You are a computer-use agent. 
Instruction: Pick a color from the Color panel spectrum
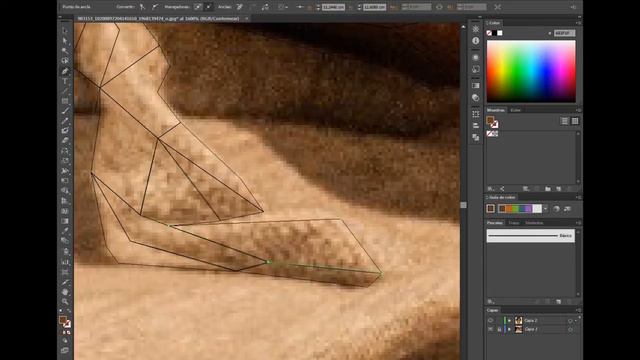[531, 71]
